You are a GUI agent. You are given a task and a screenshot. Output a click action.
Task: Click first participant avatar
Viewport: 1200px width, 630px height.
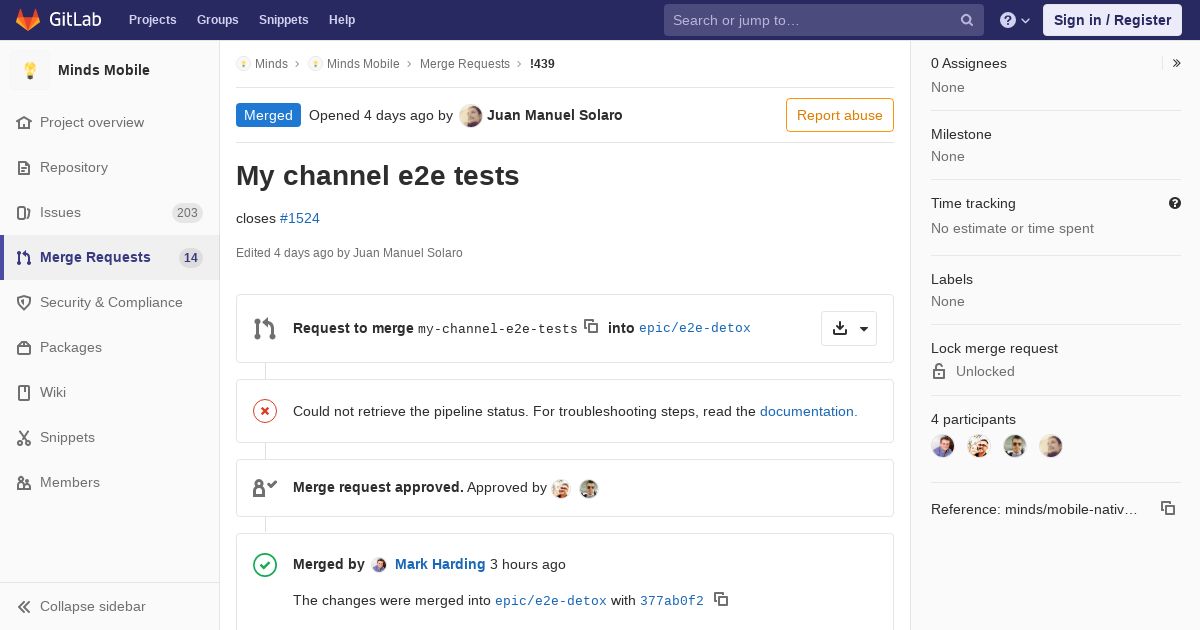pos(943,446)
